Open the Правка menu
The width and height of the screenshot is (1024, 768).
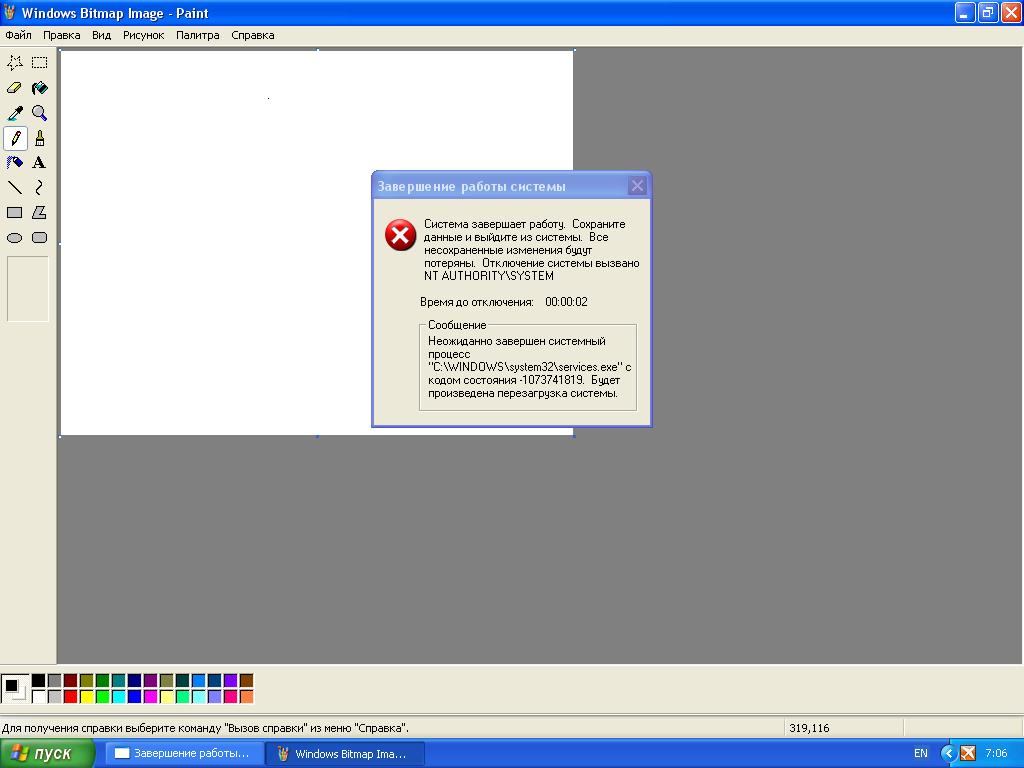click(x=61, y=35)
